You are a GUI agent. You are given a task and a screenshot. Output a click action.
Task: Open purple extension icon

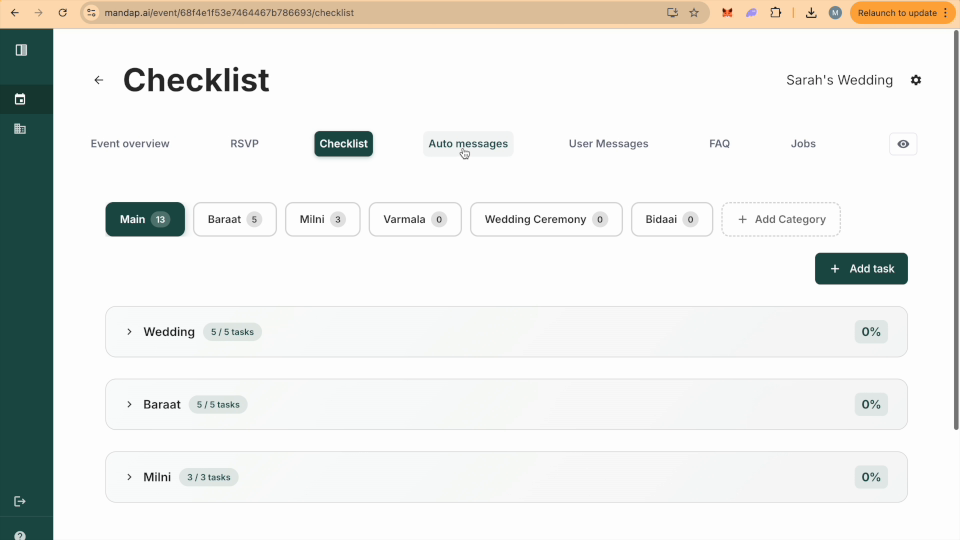751,13
